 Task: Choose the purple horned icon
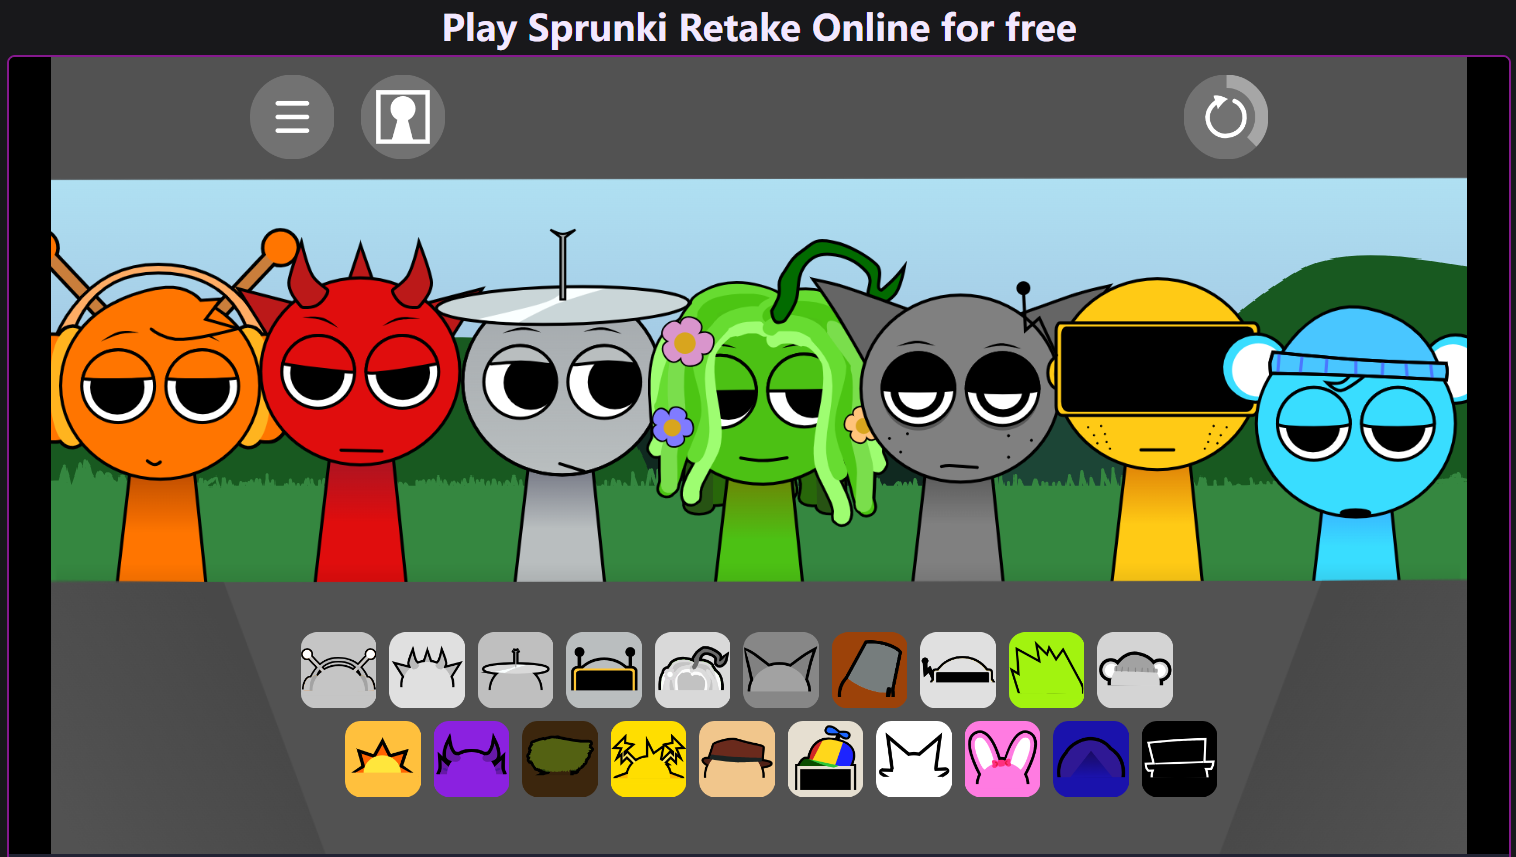pos(472,759)
